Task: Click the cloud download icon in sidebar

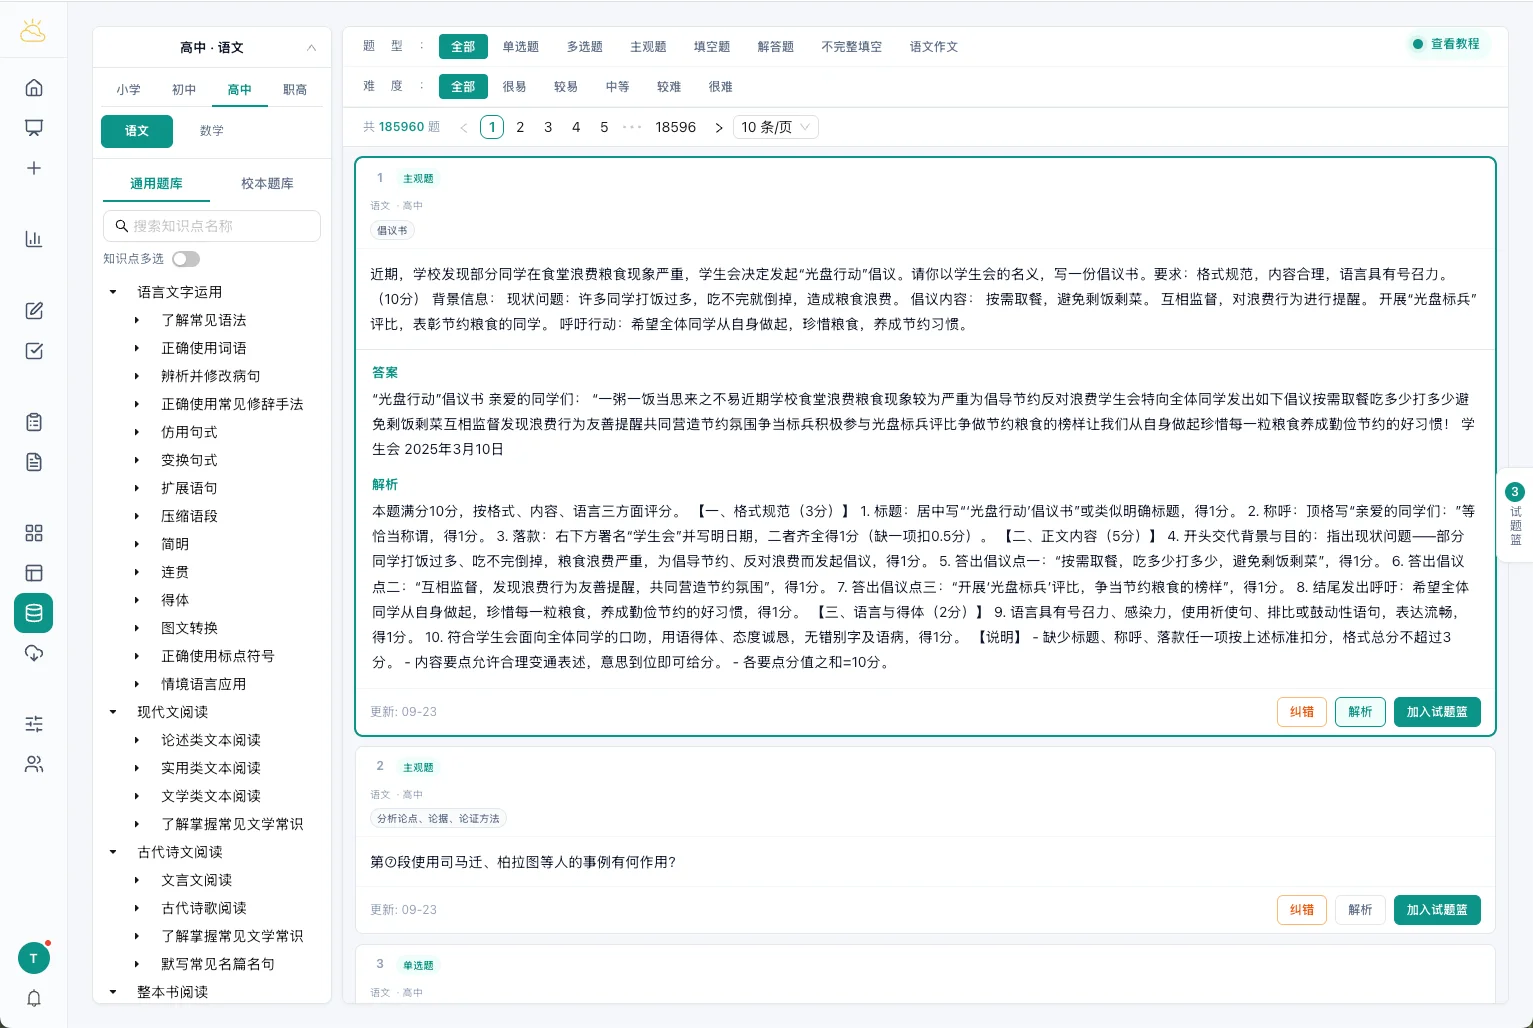Action: [x=34, y=653]
